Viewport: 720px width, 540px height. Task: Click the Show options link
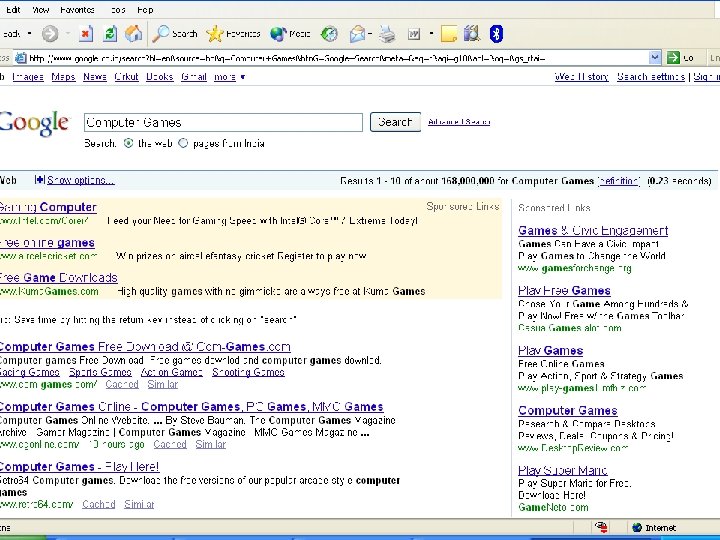80,180
